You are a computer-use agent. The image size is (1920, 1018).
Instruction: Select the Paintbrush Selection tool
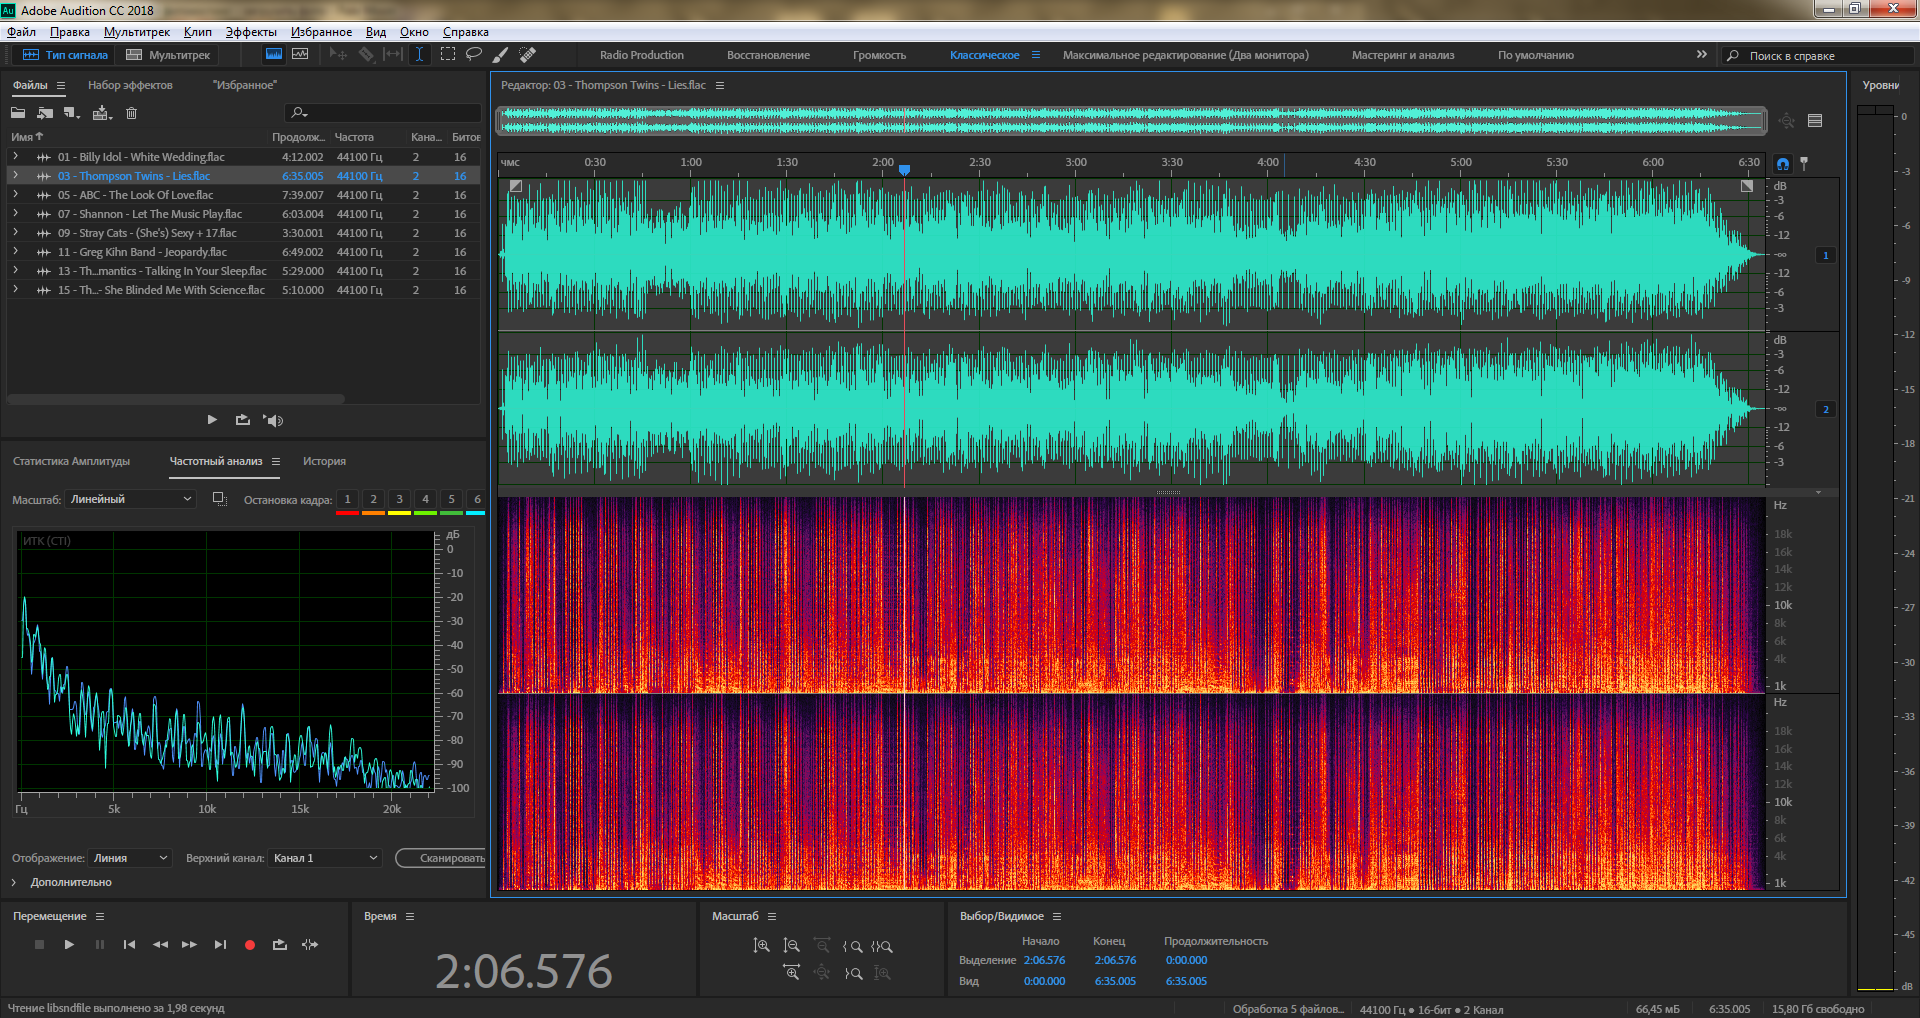[x=500, y=55]
